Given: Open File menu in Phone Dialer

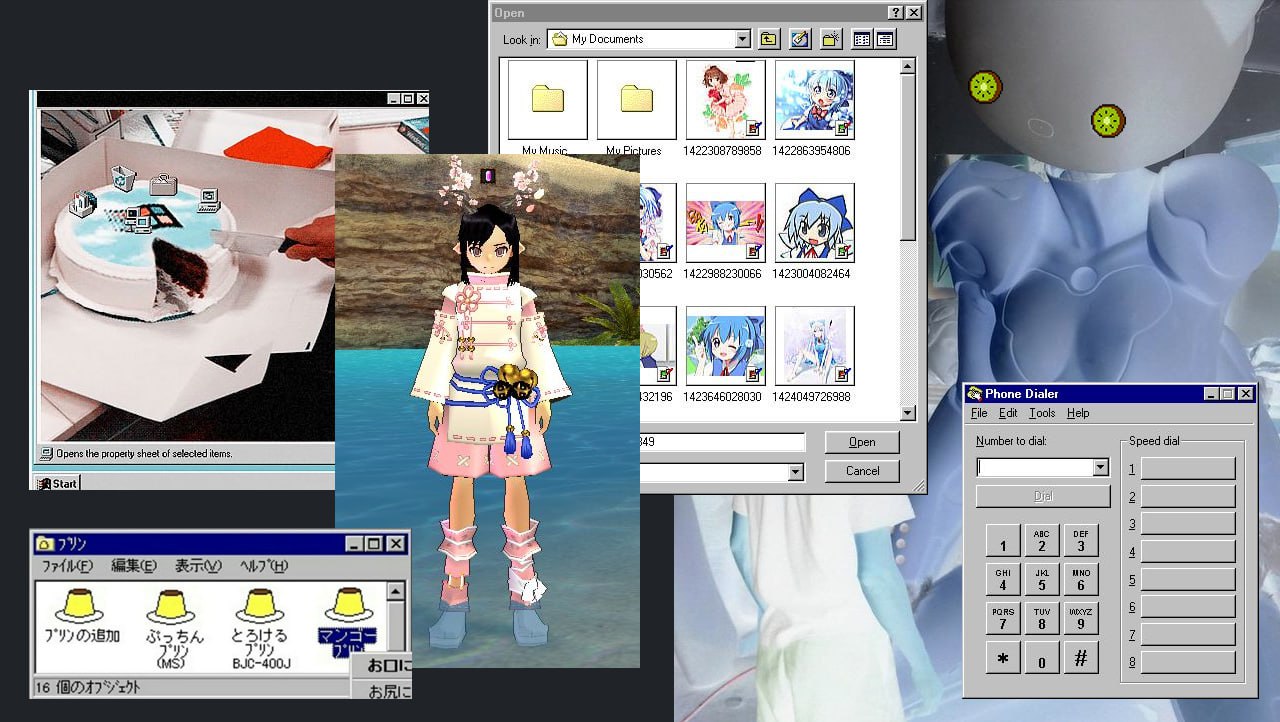Looking at the screenshot, I should [979, 413].
